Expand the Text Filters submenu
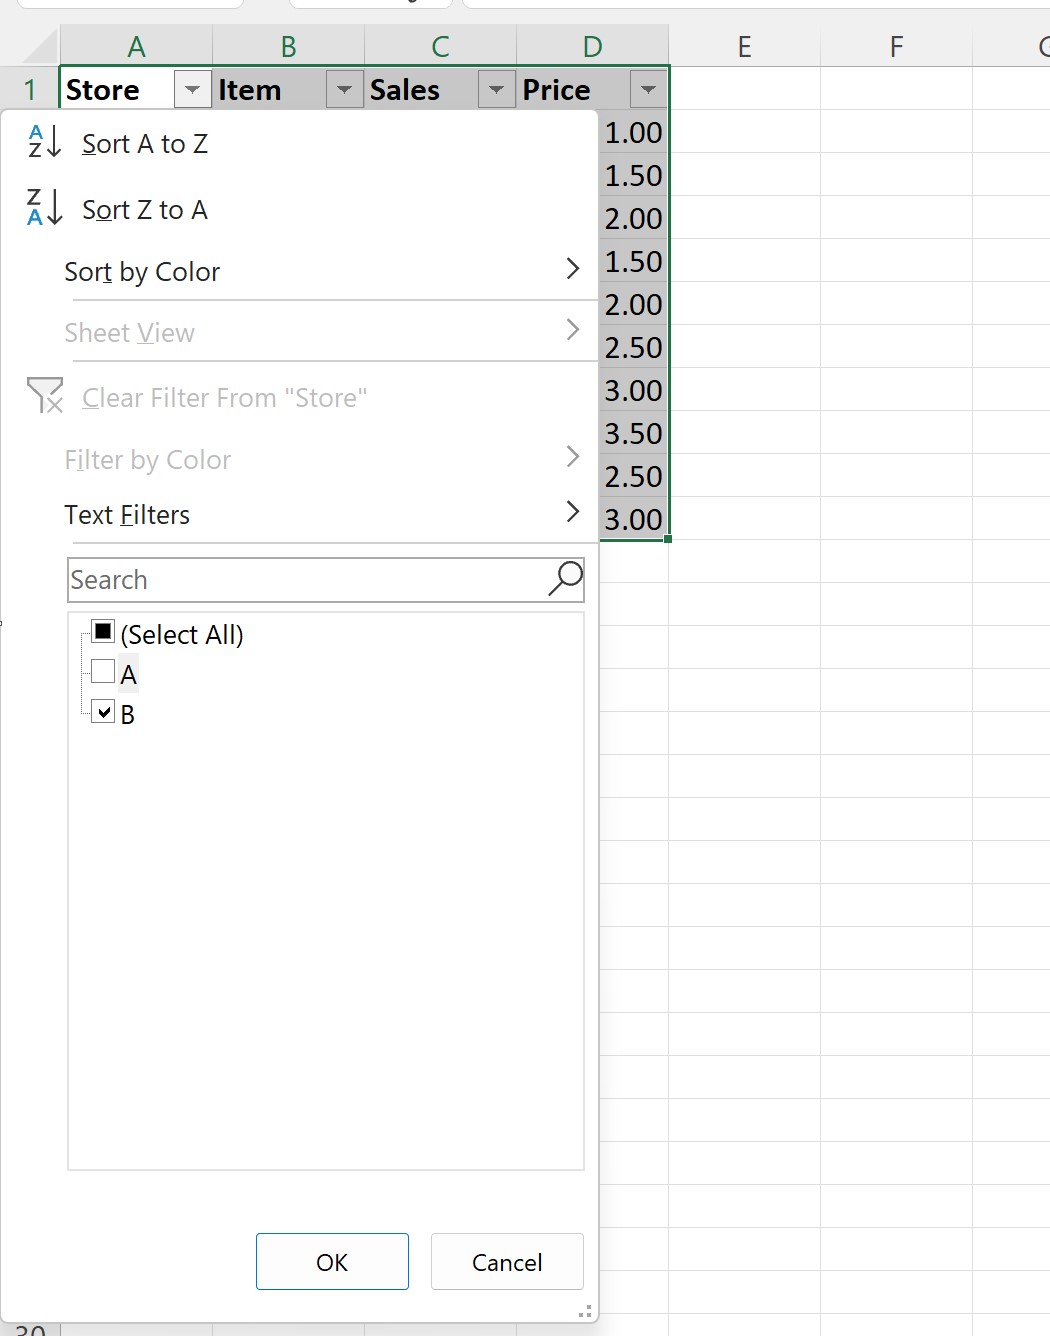1050x1336 pixels. tap(322, 514)
